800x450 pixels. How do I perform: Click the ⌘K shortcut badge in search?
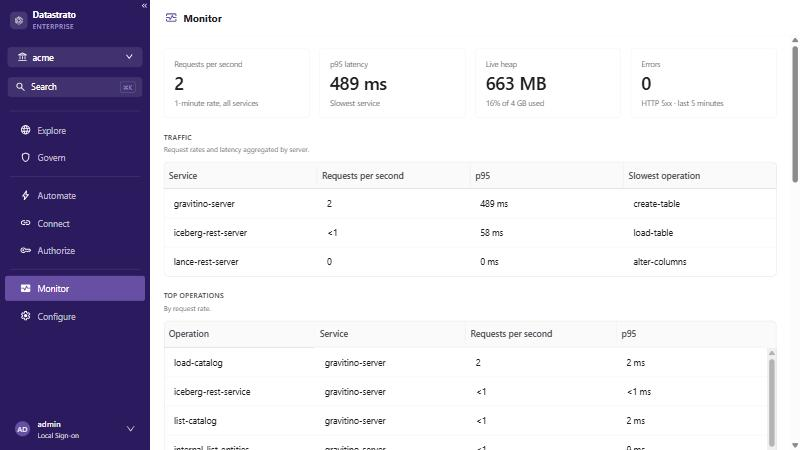tap(128, 87)
